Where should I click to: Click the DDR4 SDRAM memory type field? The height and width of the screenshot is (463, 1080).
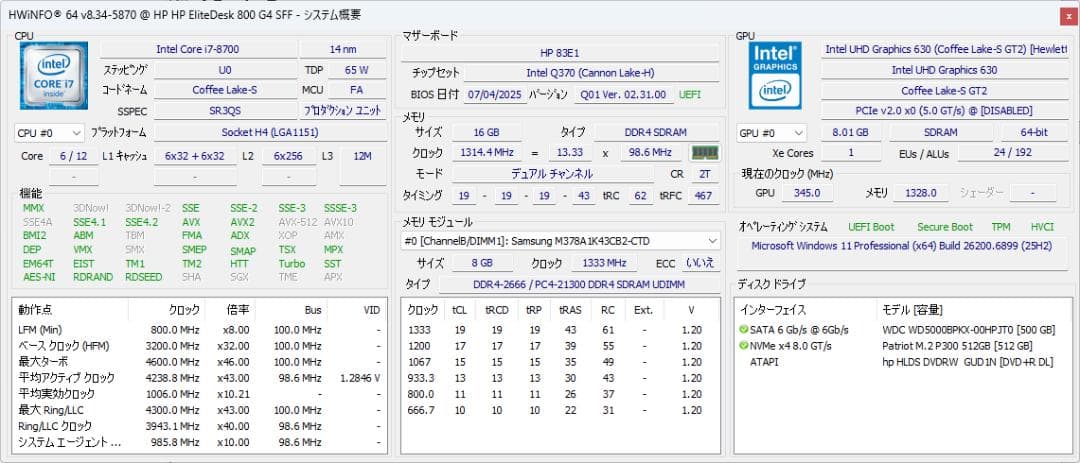tap(656, 132)
